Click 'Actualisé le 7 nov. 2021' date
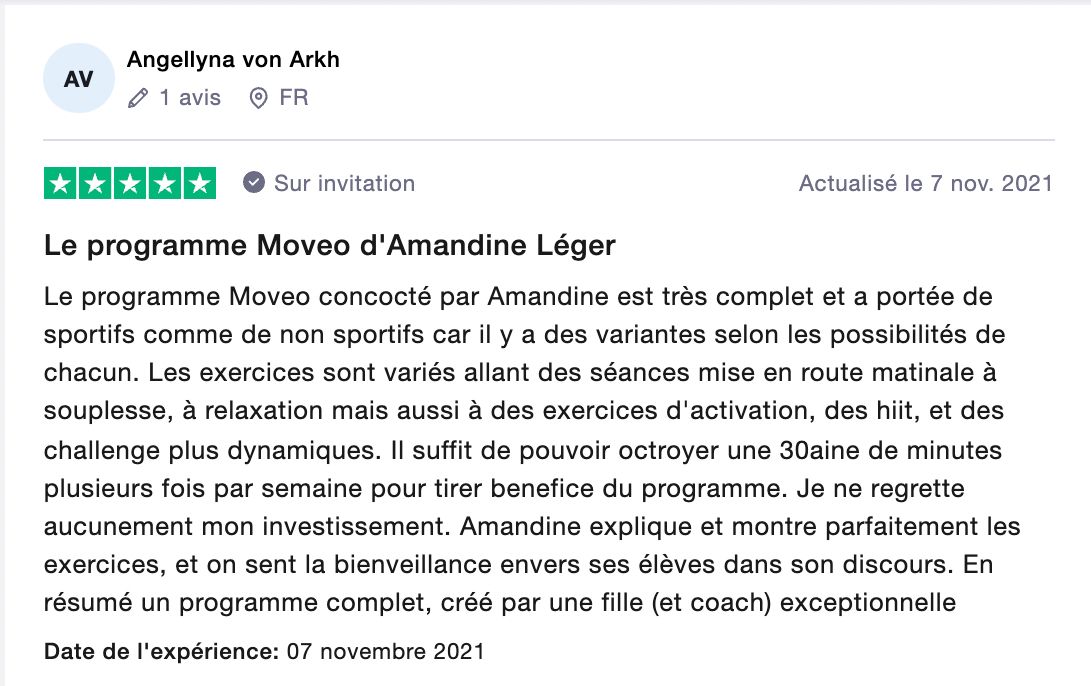Image resolution: width=1091 pixels, height=686 pixels. pos(925,184)
